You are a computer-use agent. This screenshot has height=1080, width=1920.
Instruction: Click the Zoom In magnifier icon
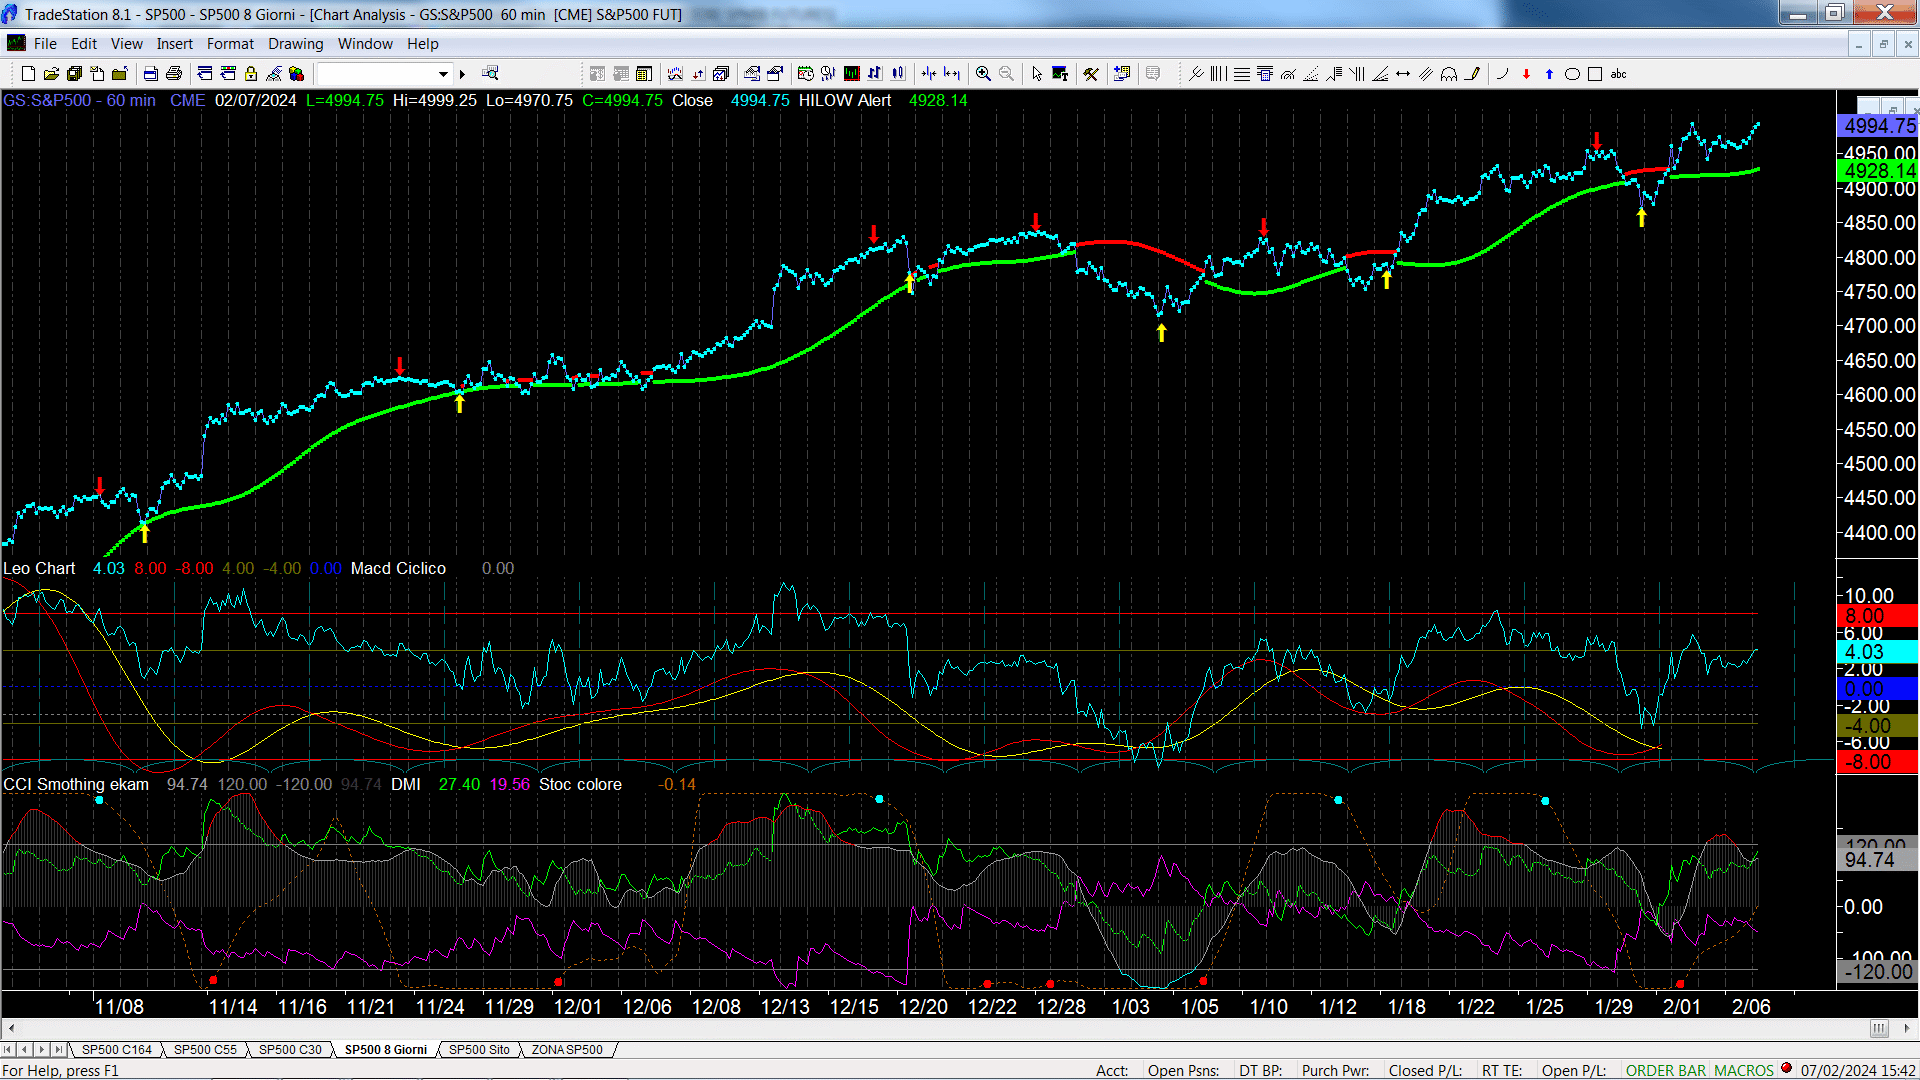[983, 74]
